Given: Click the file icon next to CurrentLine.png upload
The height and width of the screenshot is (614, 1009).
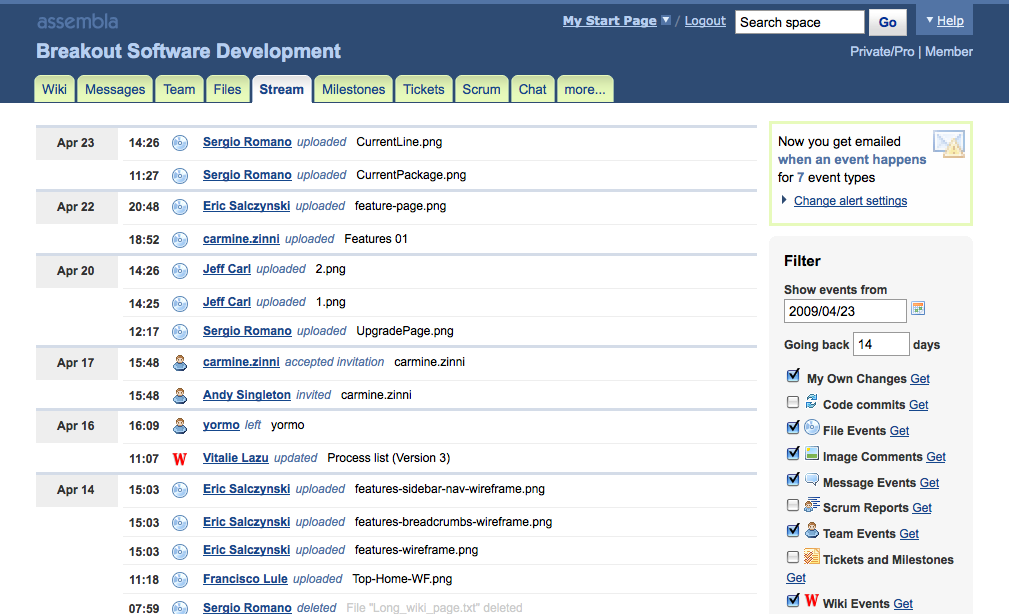Looking at the screenshot, I should (x=180, y=143).
